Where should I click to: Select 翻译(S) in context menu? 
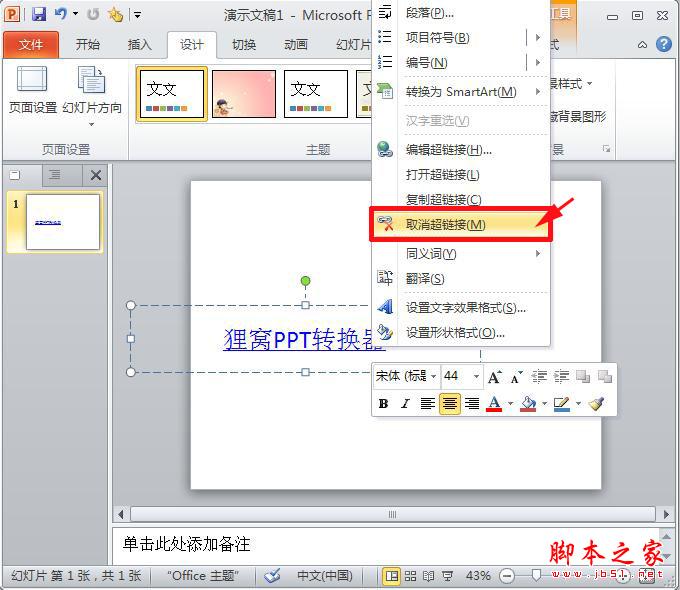click(461, 279)
